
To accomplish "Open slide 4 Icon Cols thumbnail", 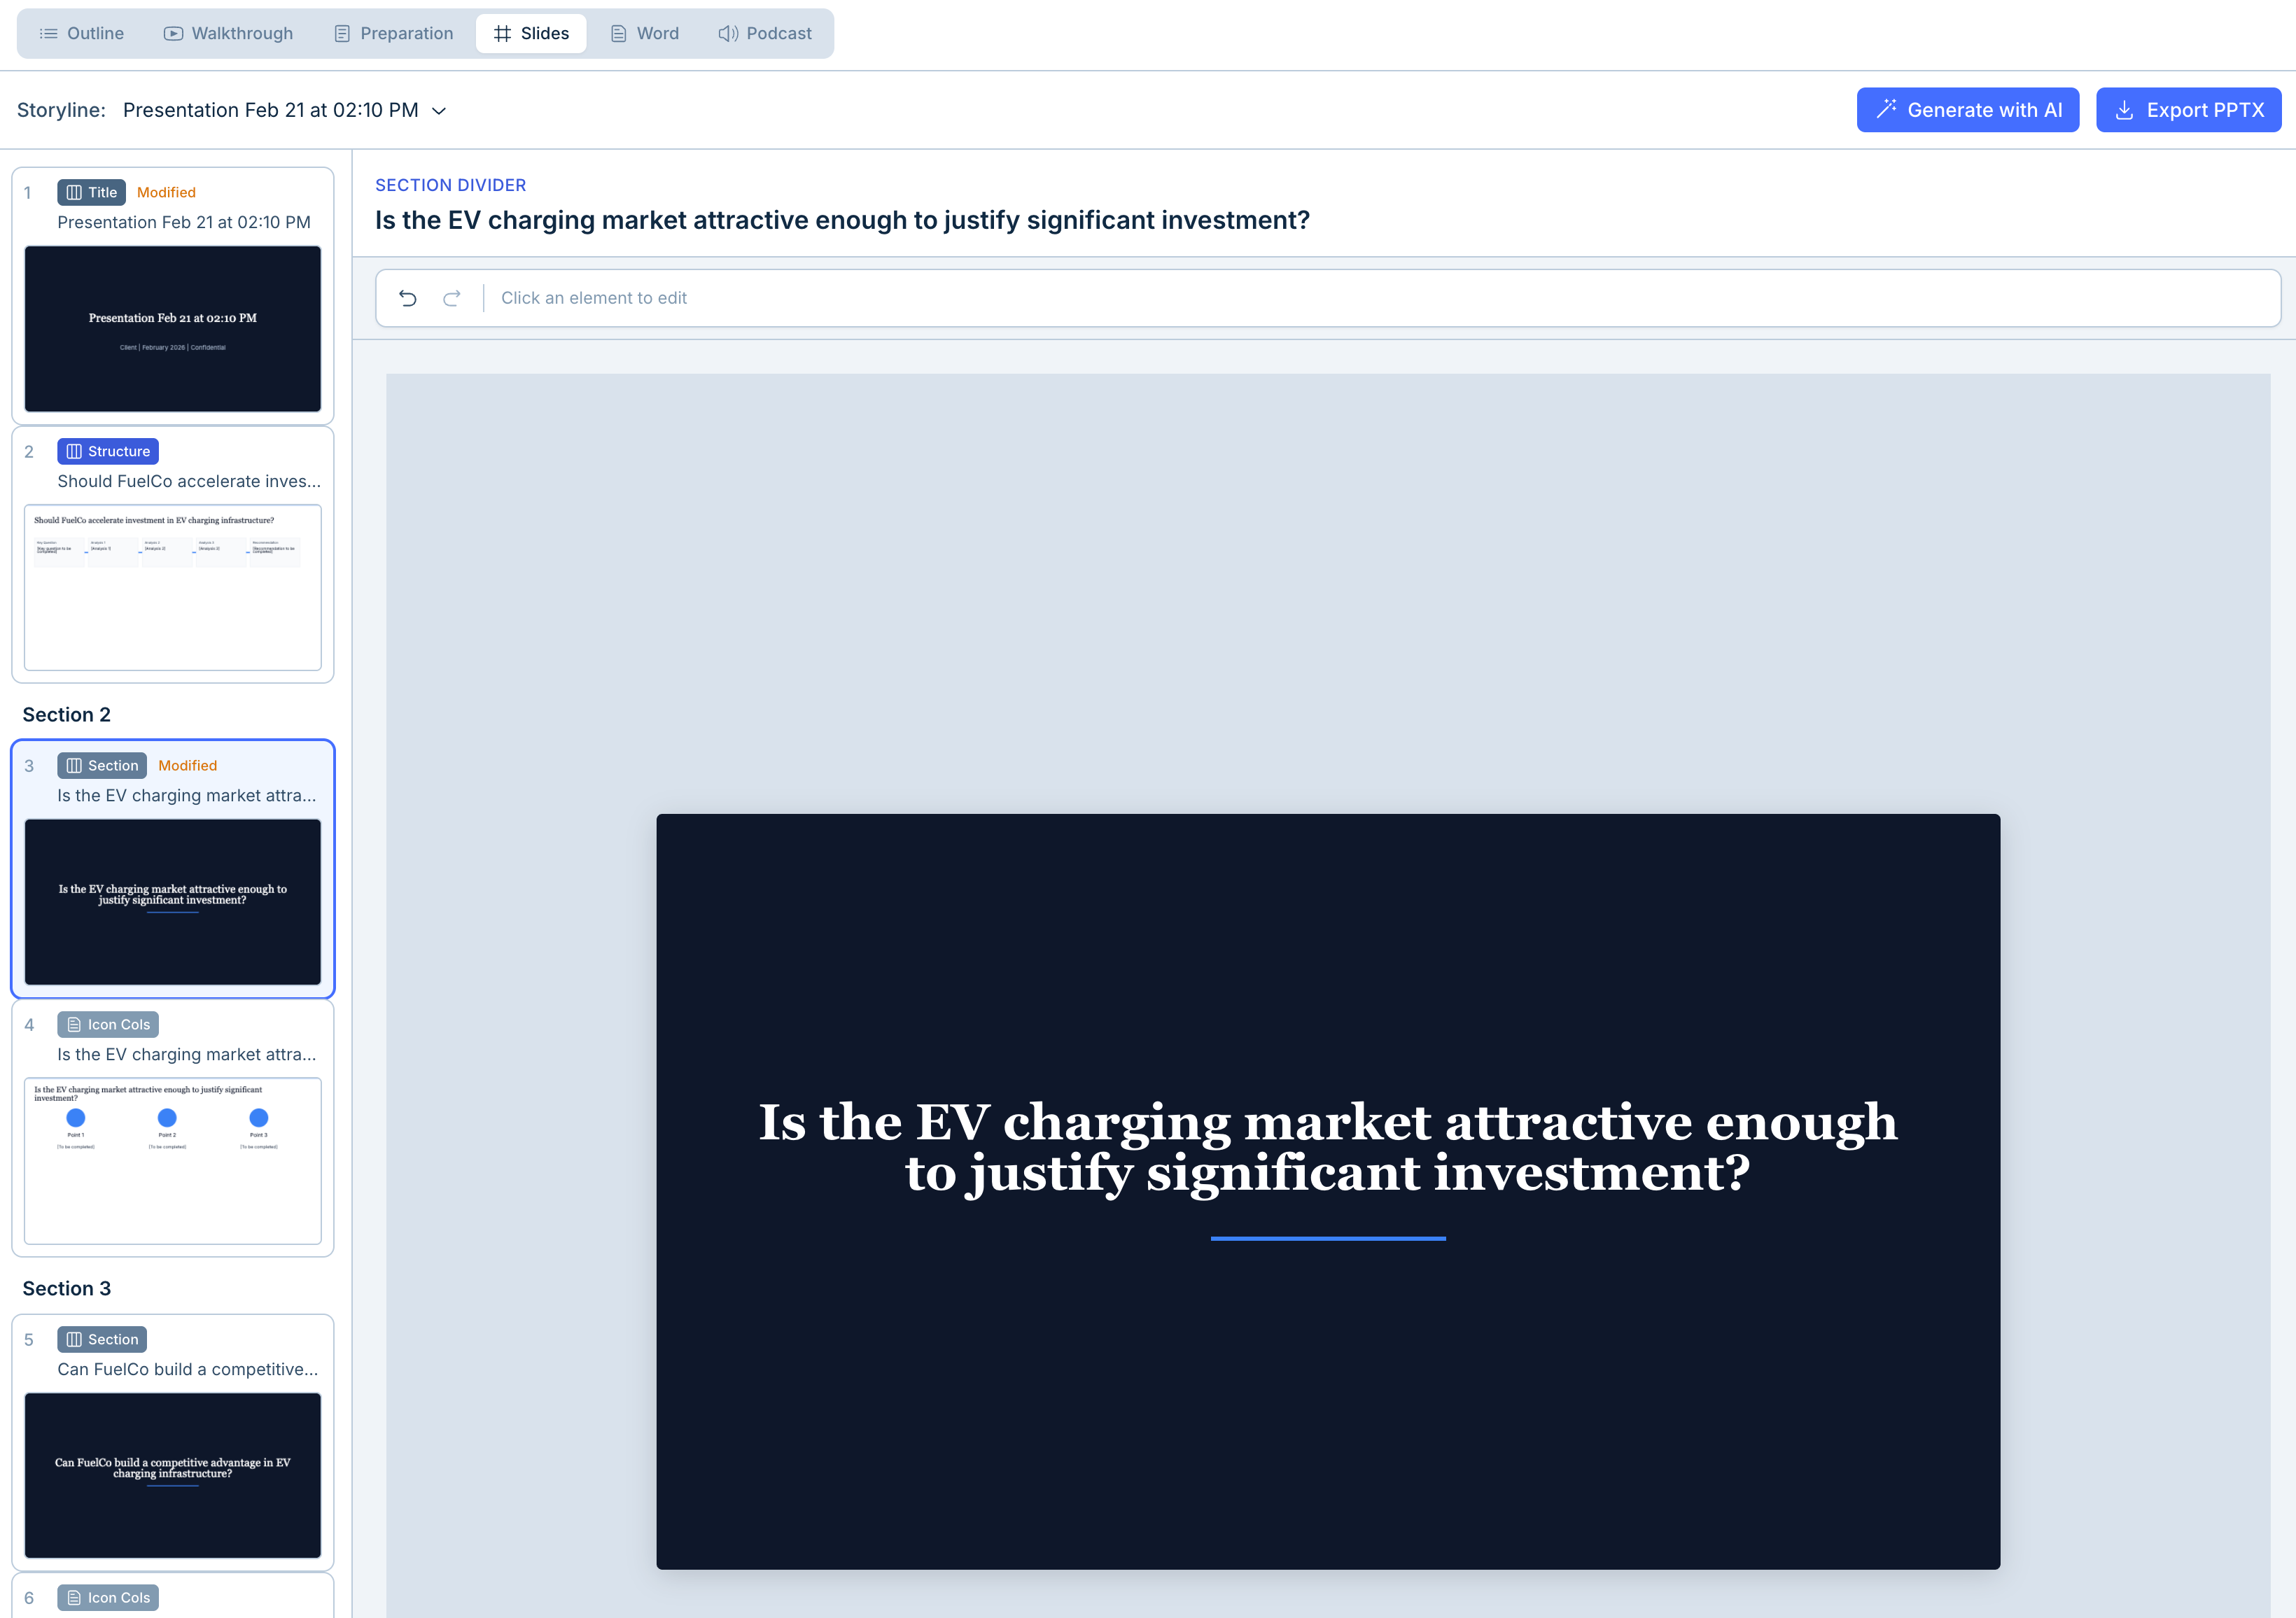I will [x=173, y=1160].
